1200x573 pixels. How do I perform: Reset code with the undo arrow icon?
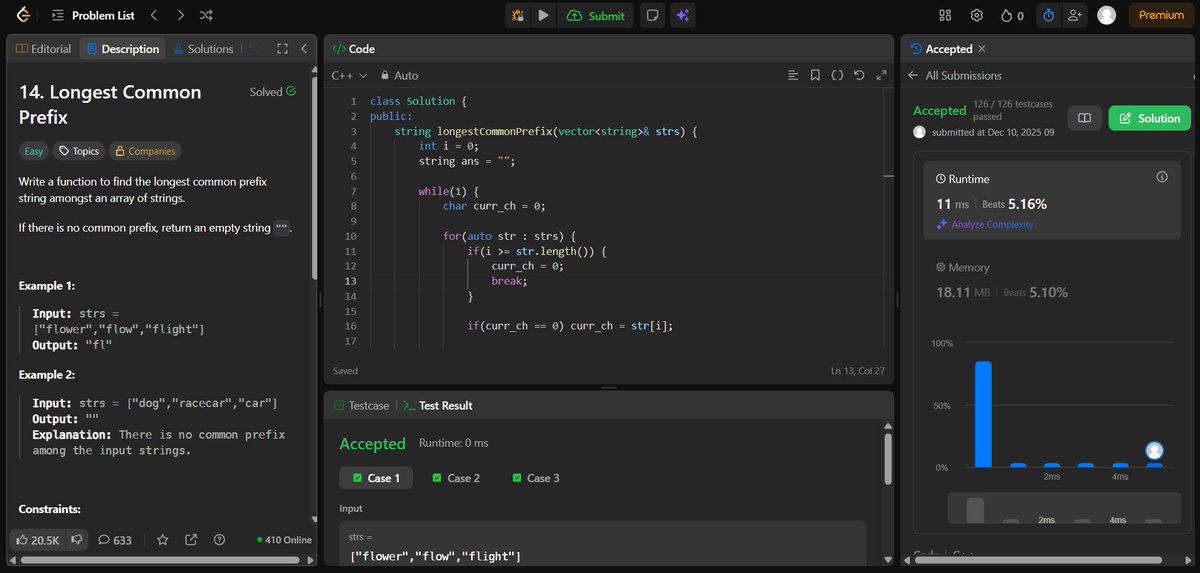click(x=859, y=75)
